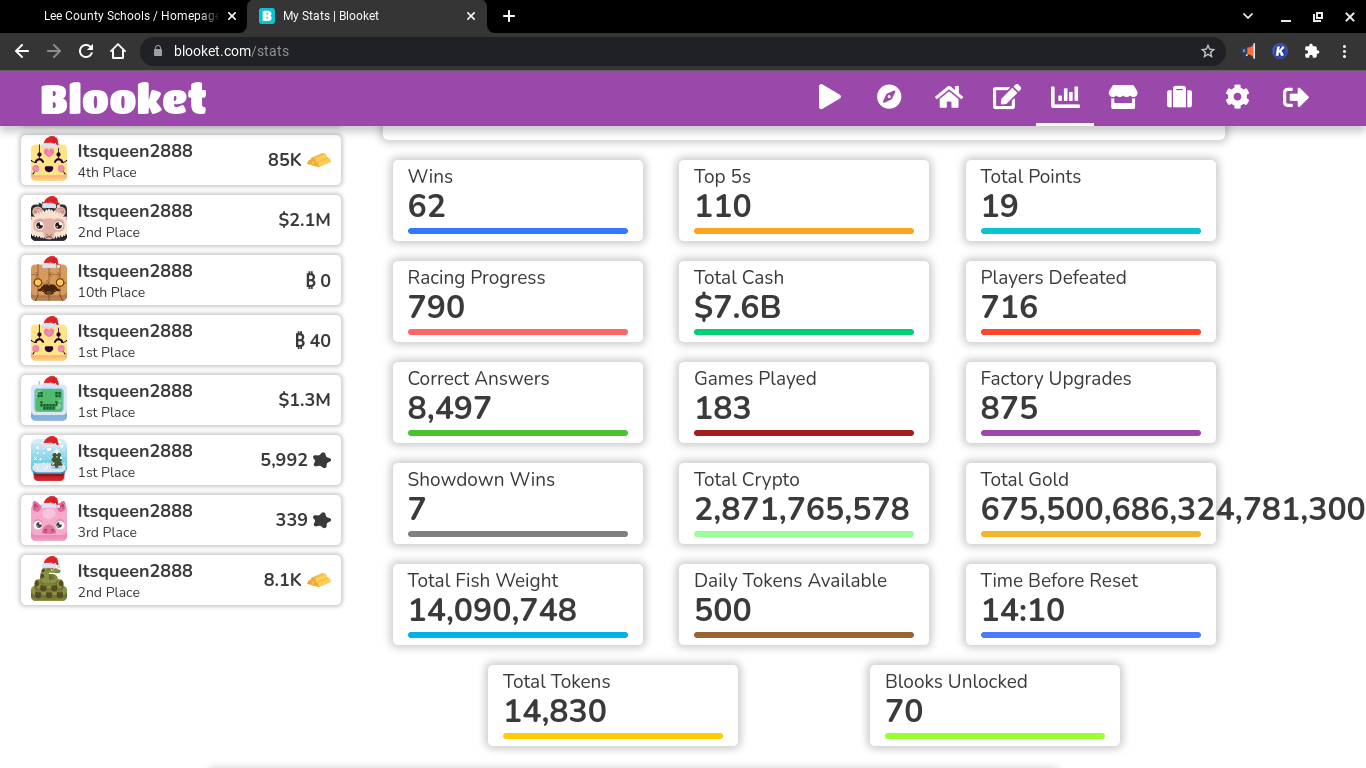This screenshot has width=1366, height=768.
Task: Open the Chrome three-dot menu
Action: click(1344, 51)
